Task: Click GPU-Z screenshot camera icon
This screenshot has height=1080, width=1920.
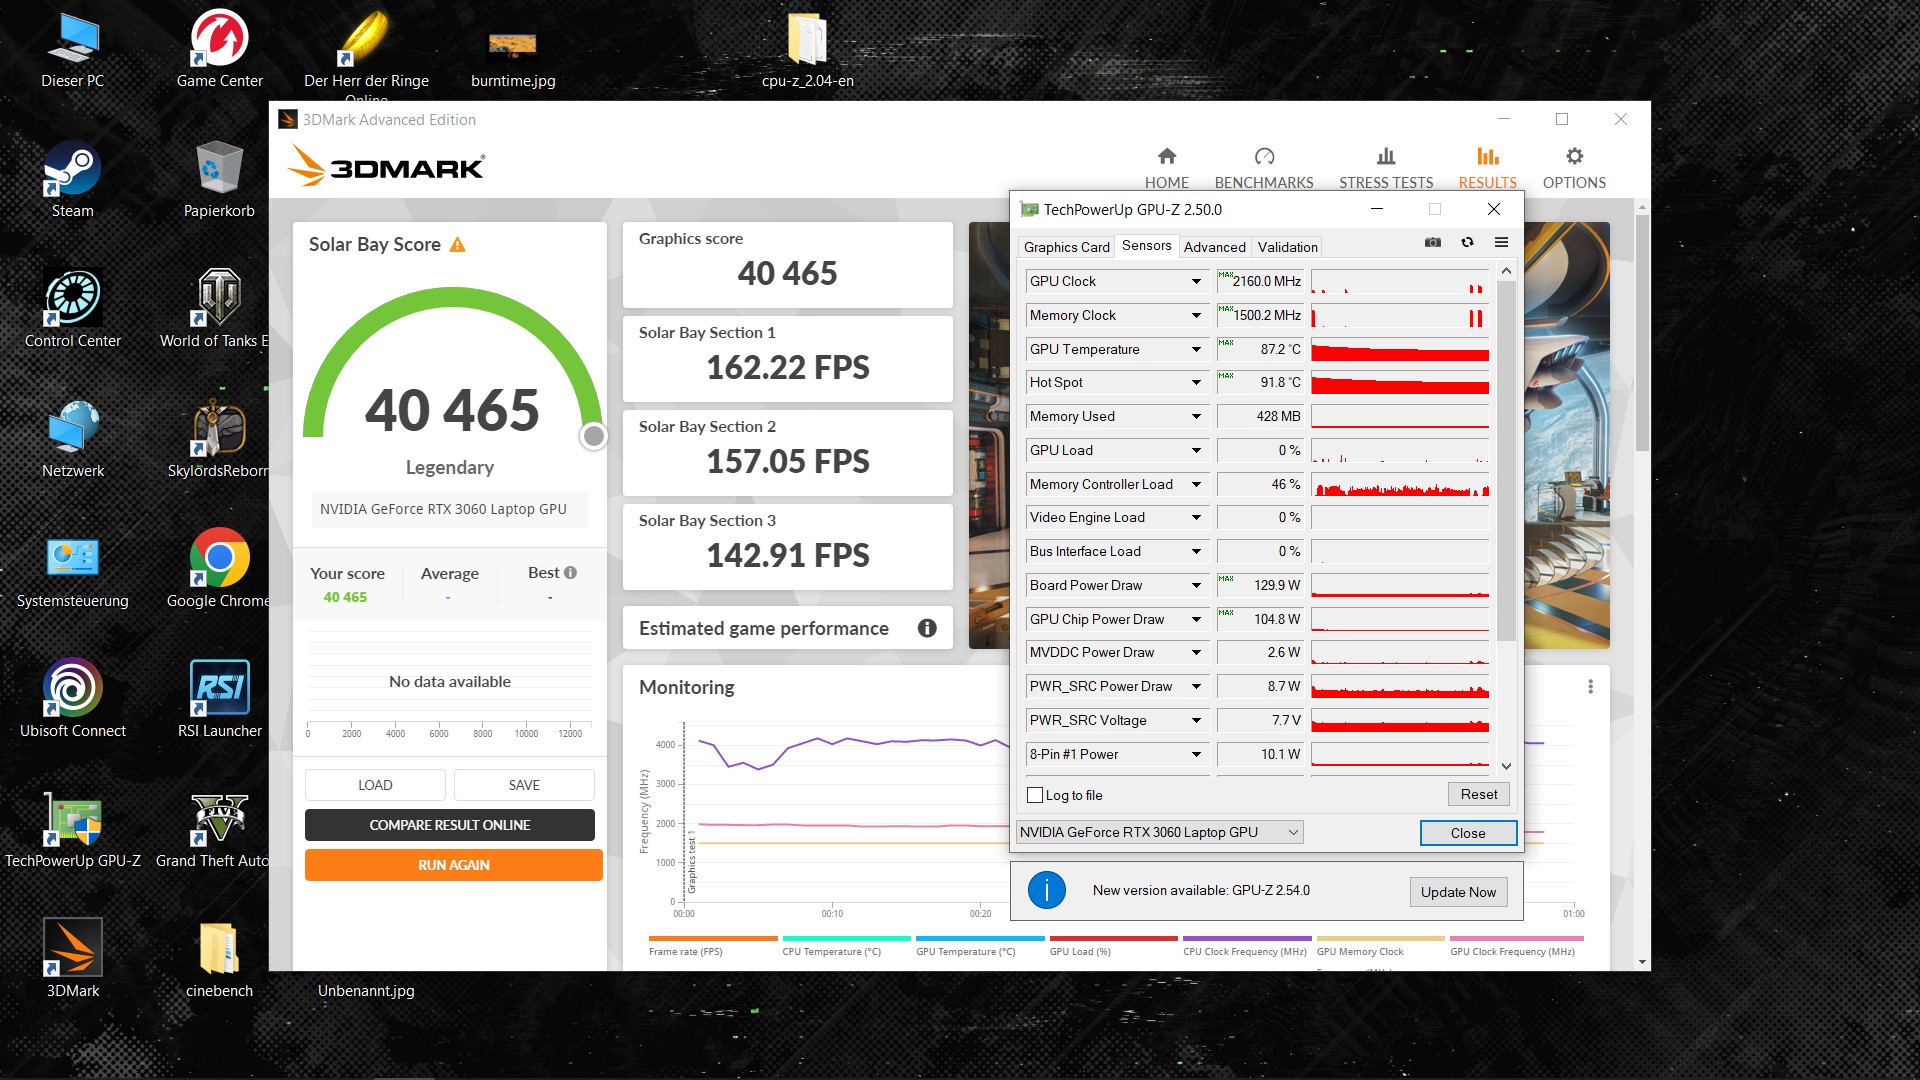Action: click(x=1433, y=243)
